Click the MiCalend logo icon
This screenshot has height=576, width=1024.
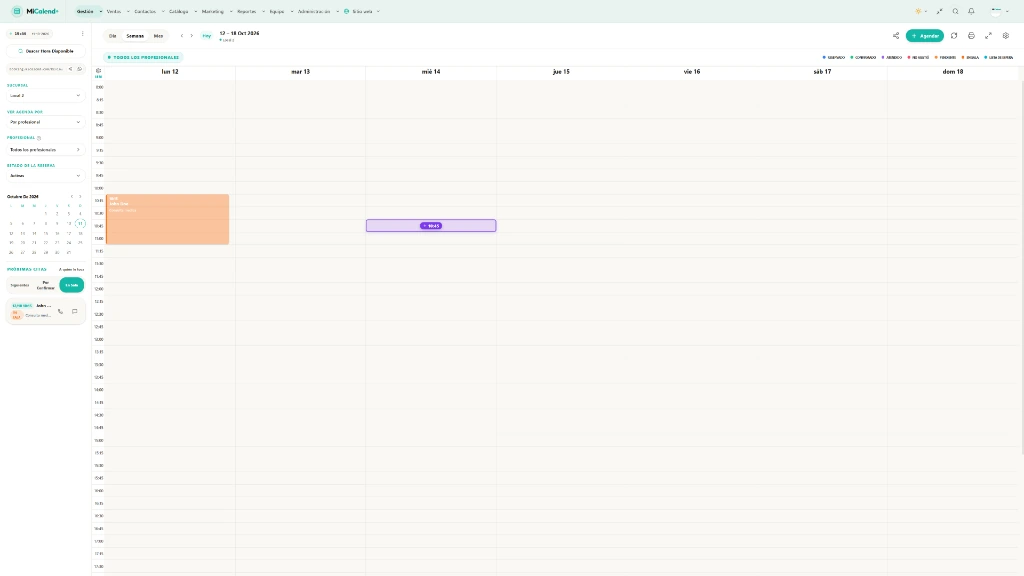click(17, 11)
